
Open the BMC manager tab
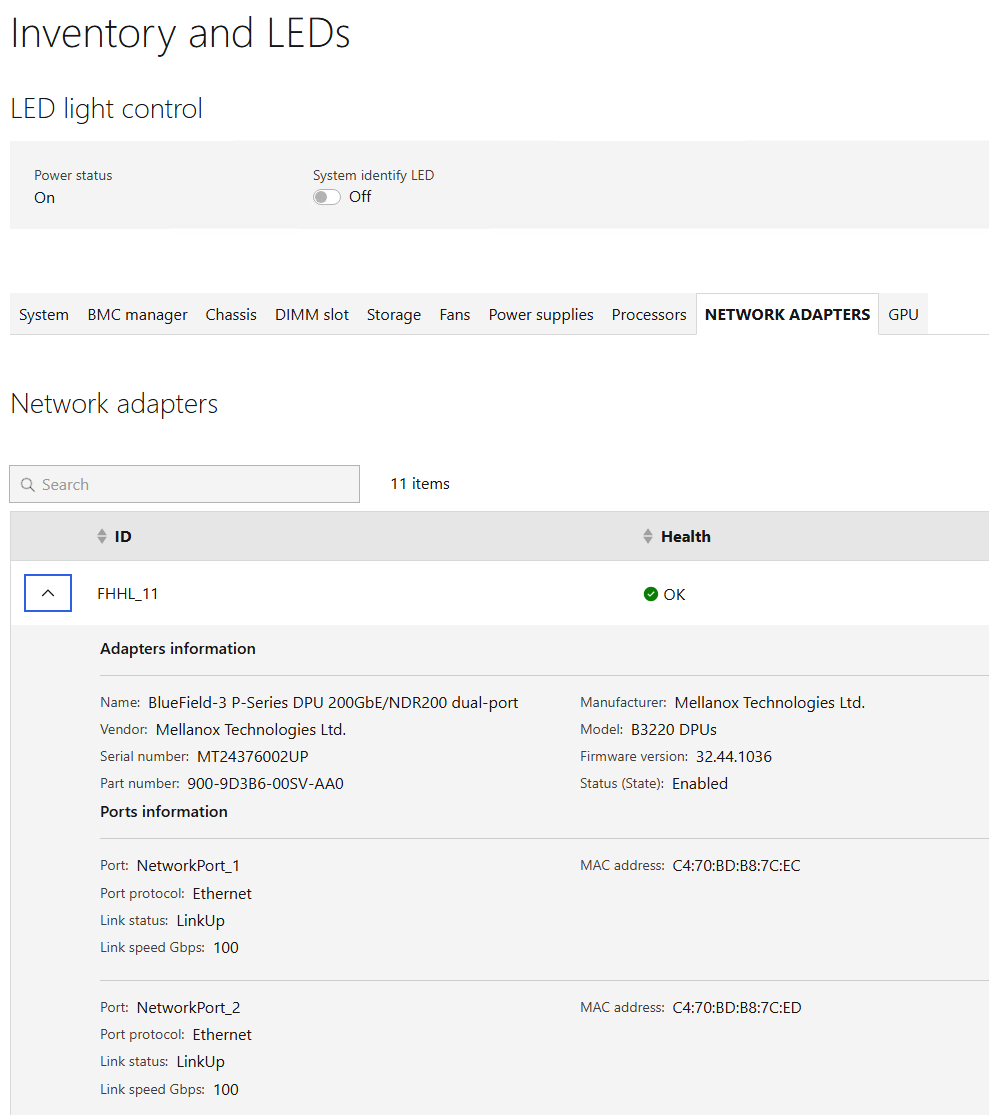[137, 314]
